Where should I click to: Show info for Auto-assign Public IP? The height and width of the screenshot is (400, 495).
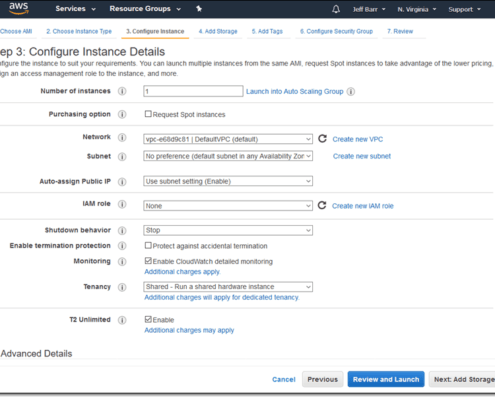click(x=122, y=182)
